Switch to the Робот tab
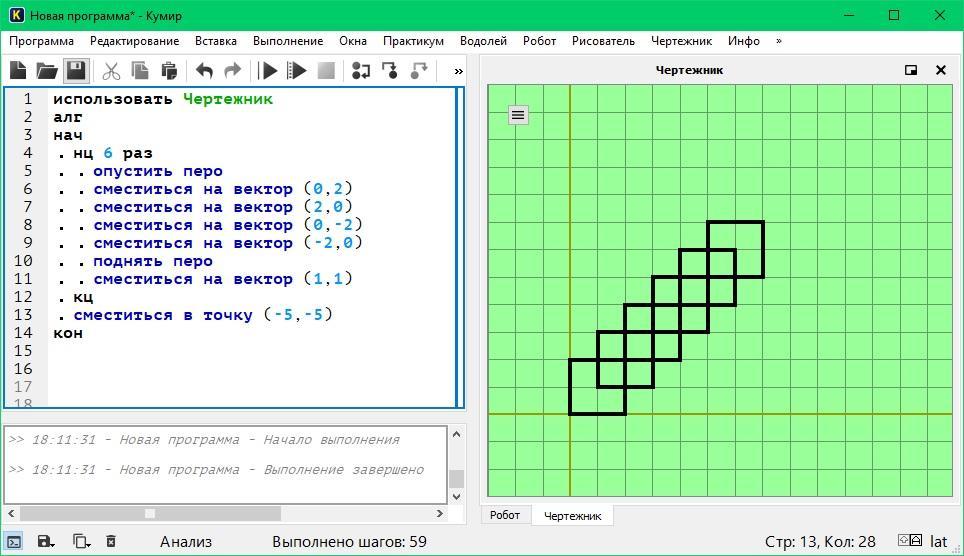This screenshot has height=556, width=964. (505, 516)
